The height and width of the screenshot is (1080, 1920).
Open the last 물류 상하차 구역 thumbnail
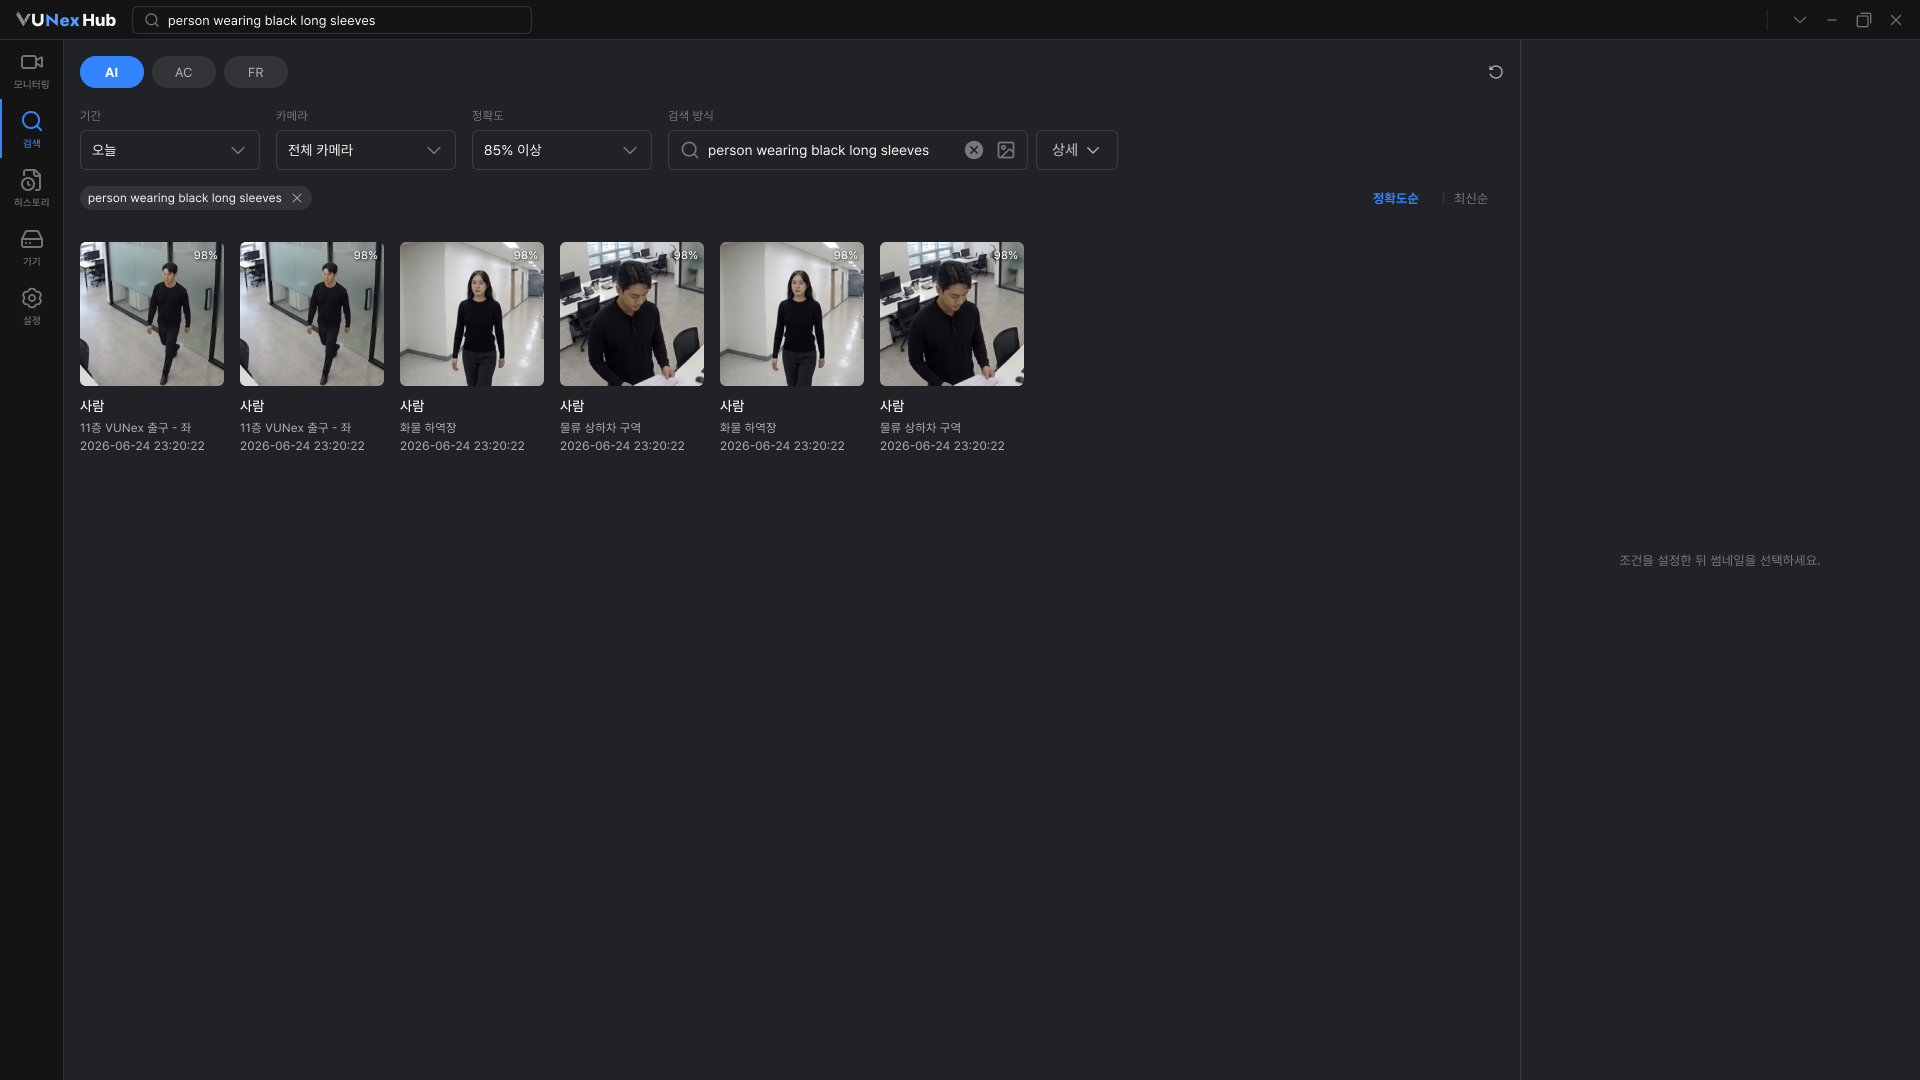tap(952, 314)
